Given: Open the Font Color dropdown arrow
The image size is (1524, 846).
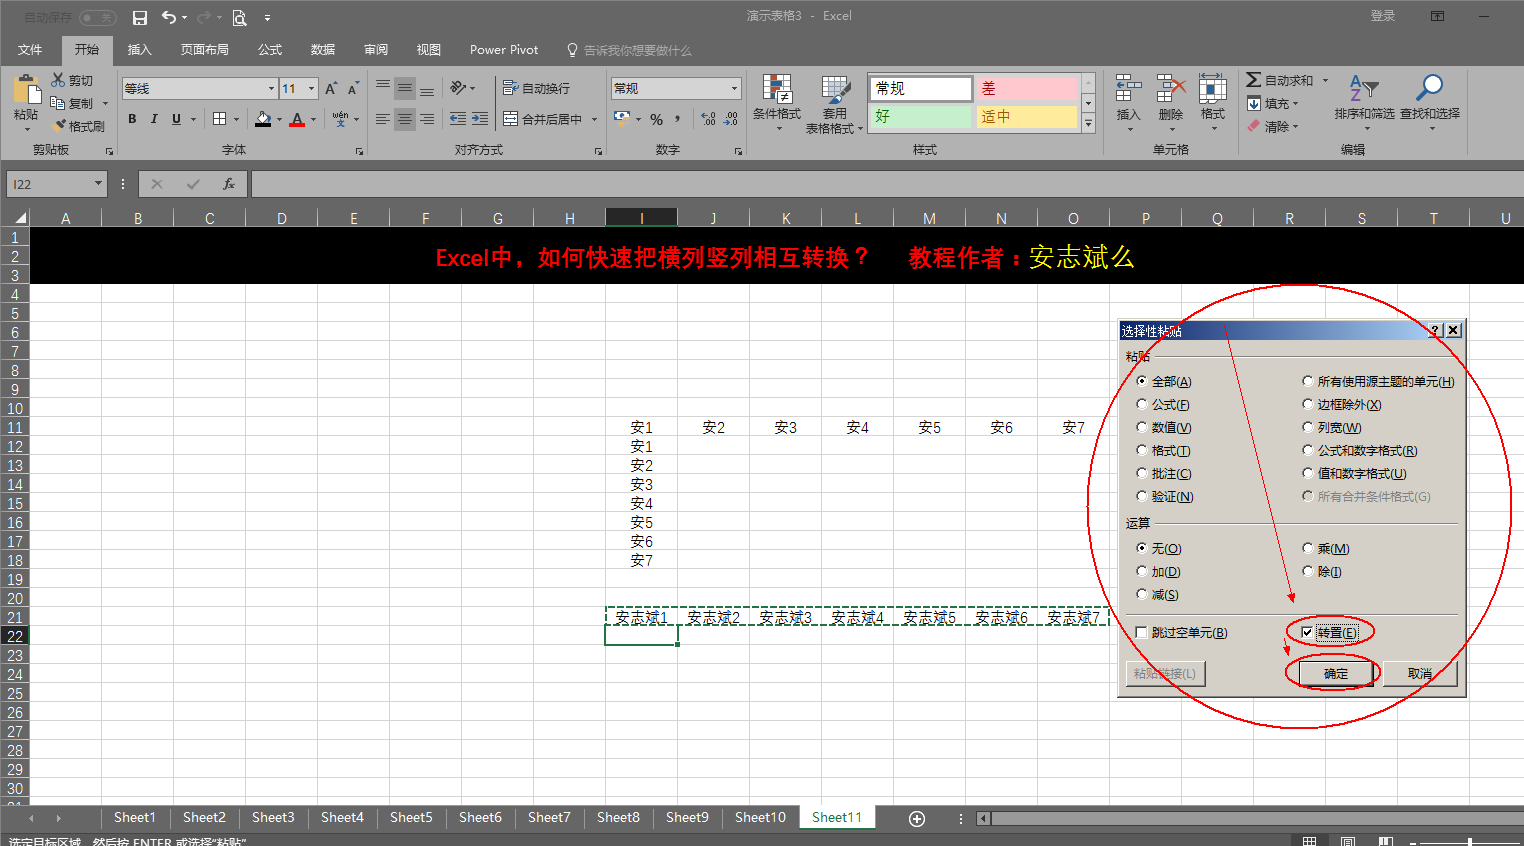Looking at the screenshot, I should tap(313, 119).
